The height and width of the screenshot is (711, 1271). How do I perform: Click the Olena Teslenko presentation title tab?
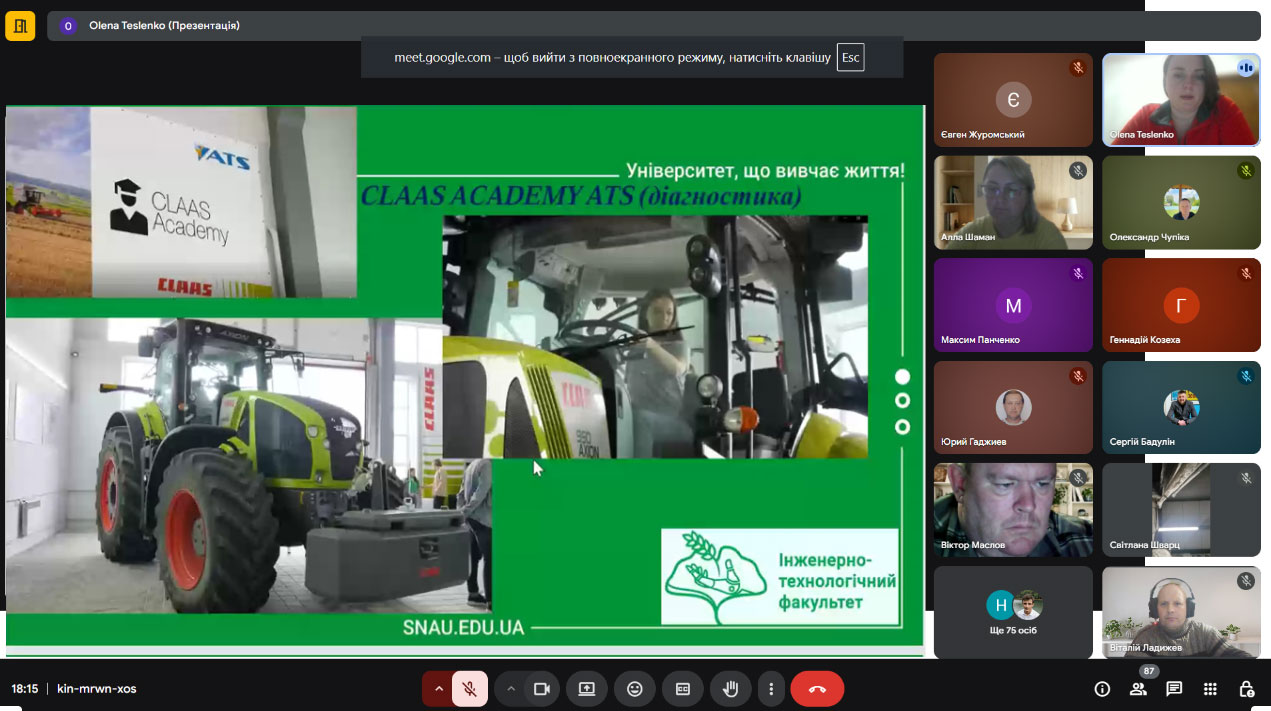(165, 26)
